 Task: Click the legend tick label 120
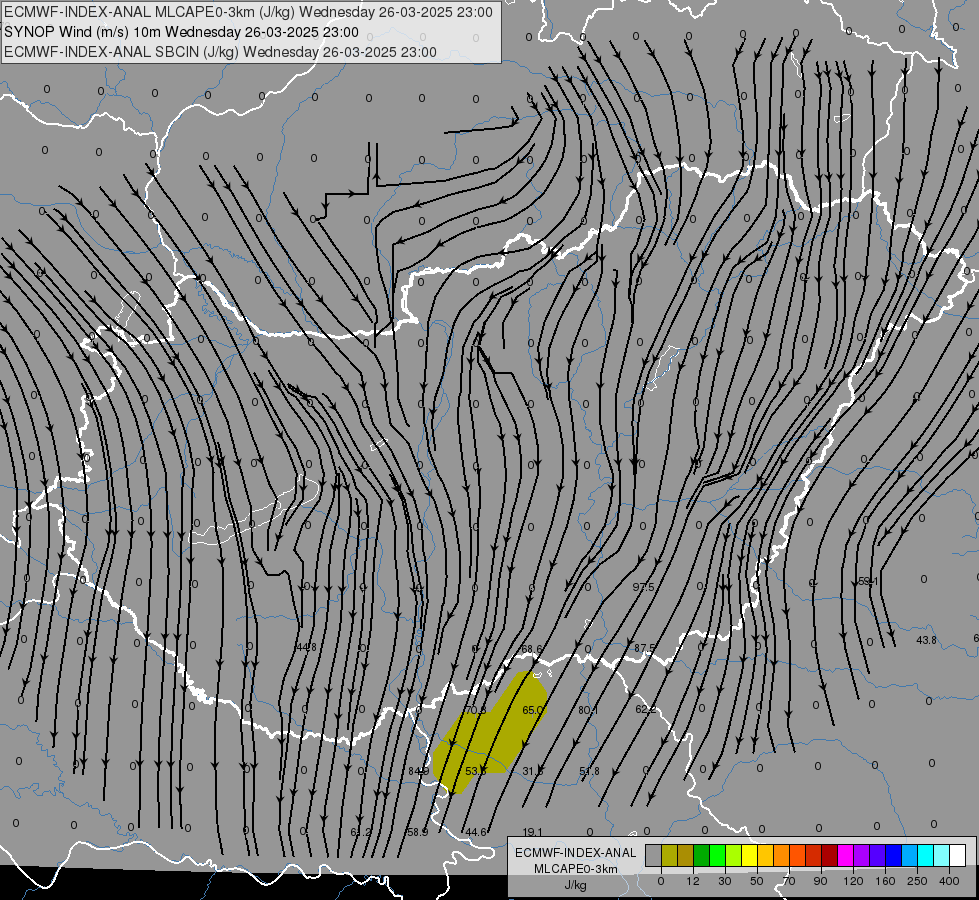point(853,881)
